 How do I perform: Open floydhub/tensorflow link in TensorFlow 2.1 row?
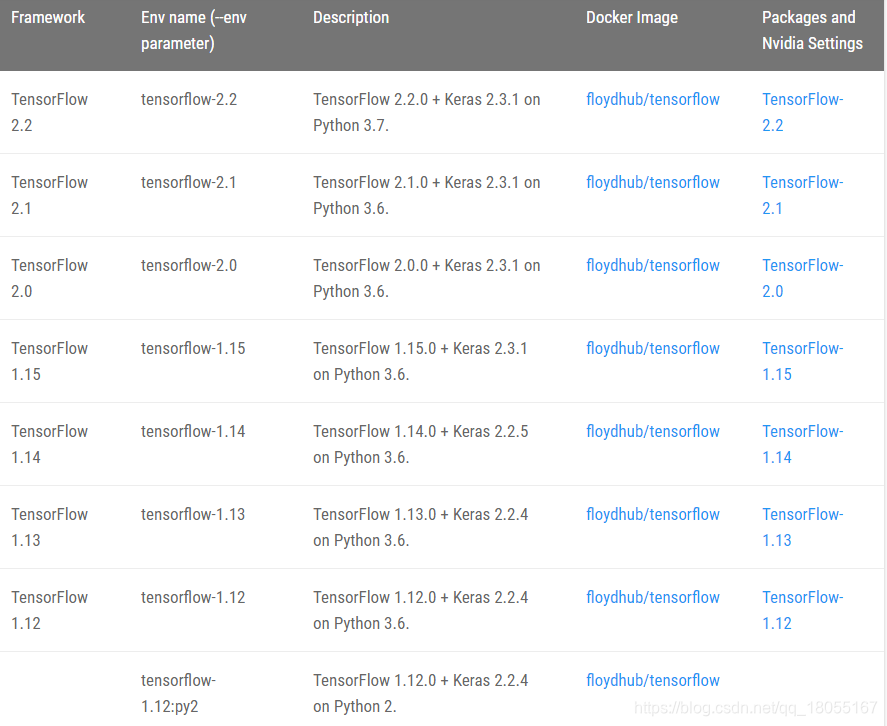[653, 183]
